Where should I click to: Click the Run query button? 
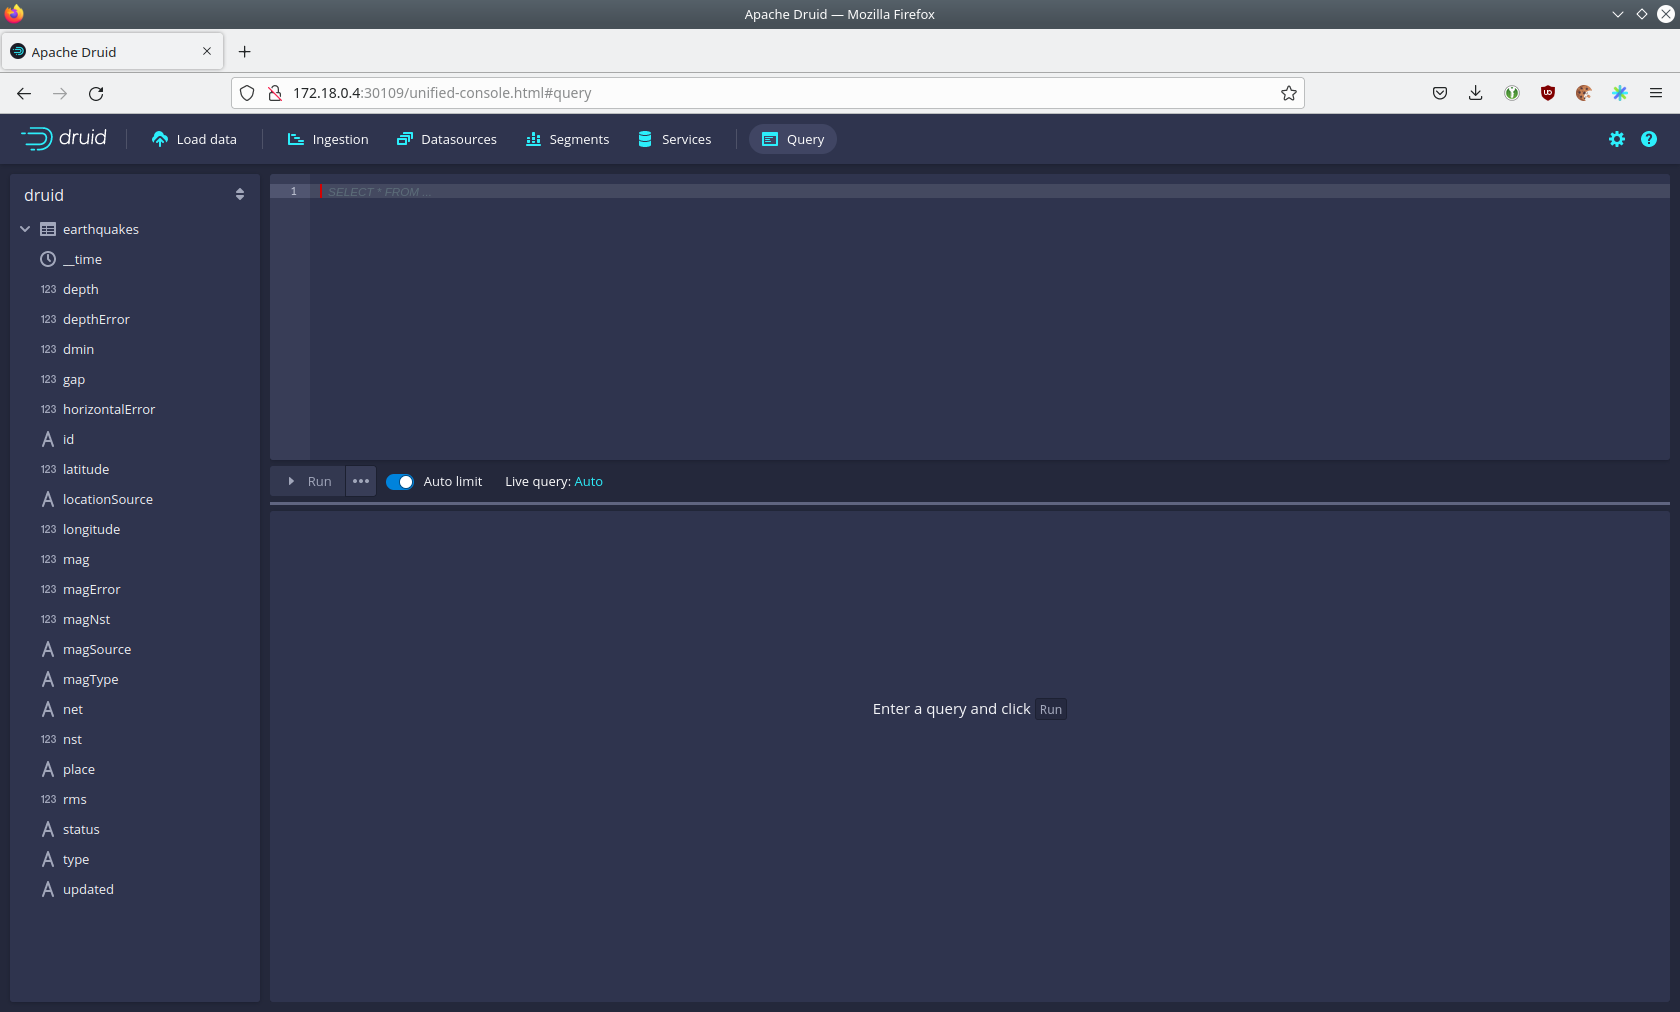point(309,482)
